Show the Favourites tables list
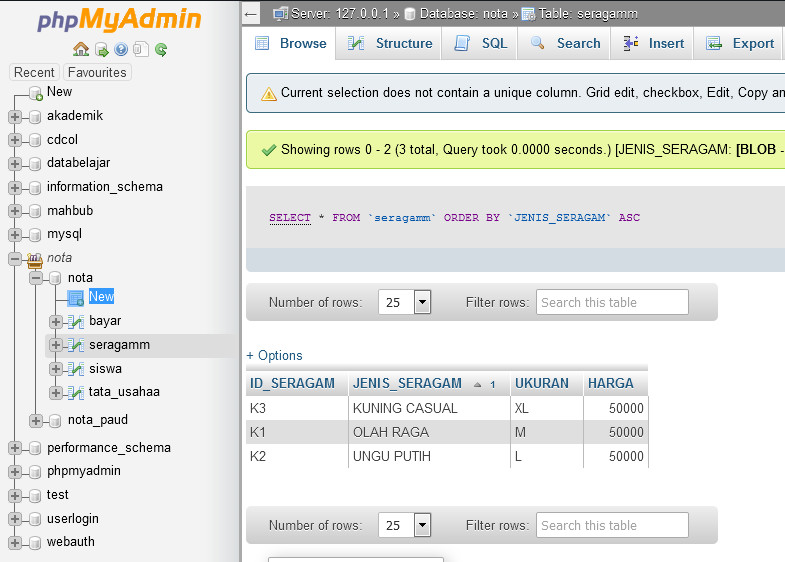This screenshot has width=785, height=562. click(x=97, y=73)
